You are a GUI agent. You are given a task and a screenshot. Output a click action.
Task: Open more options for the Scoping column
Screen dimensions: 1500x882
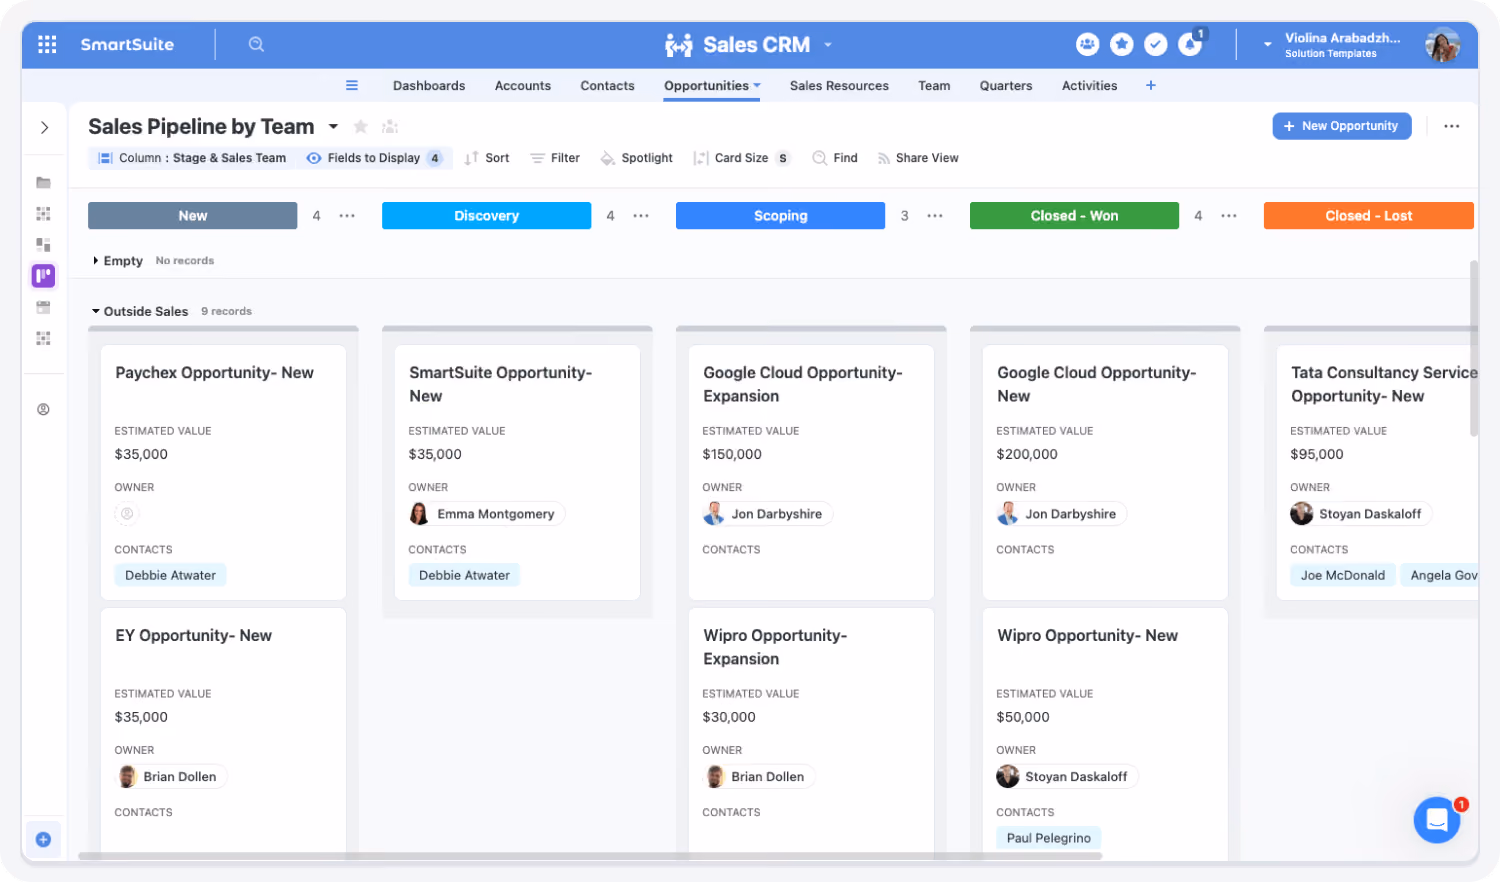(935, 216)
